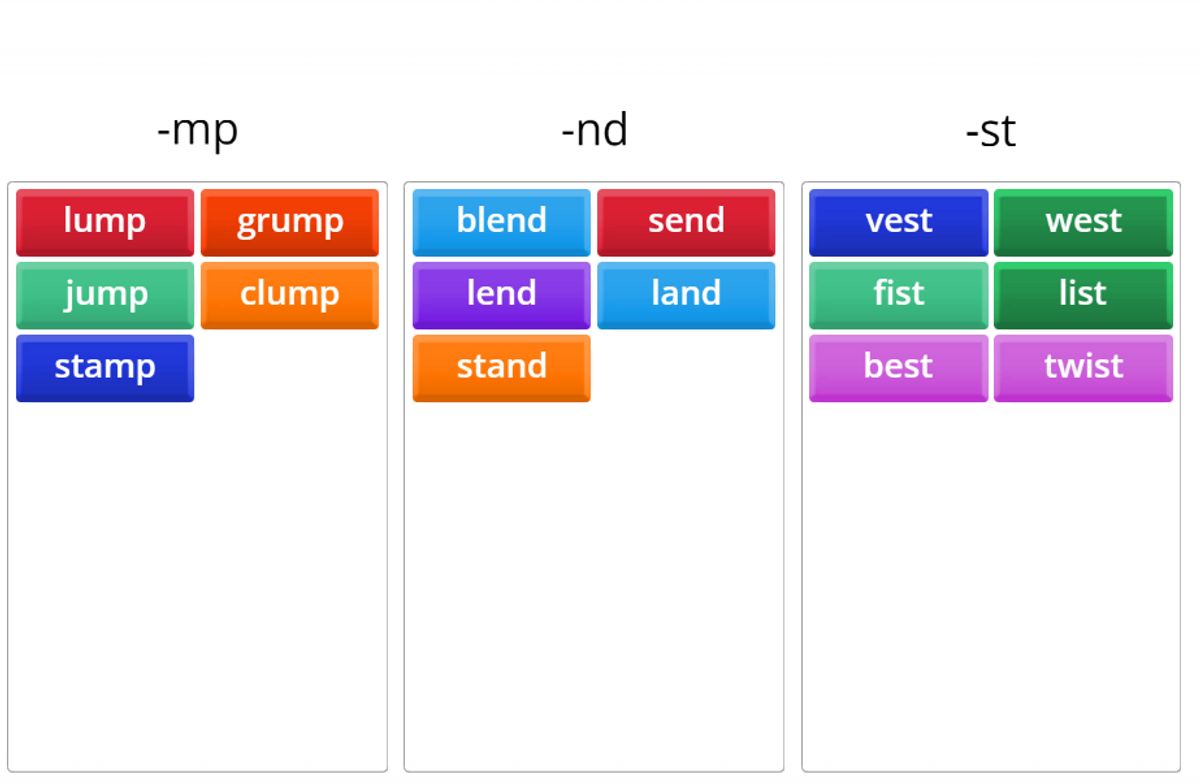Click the '-mp' group heading

click(x=198, y=131)
